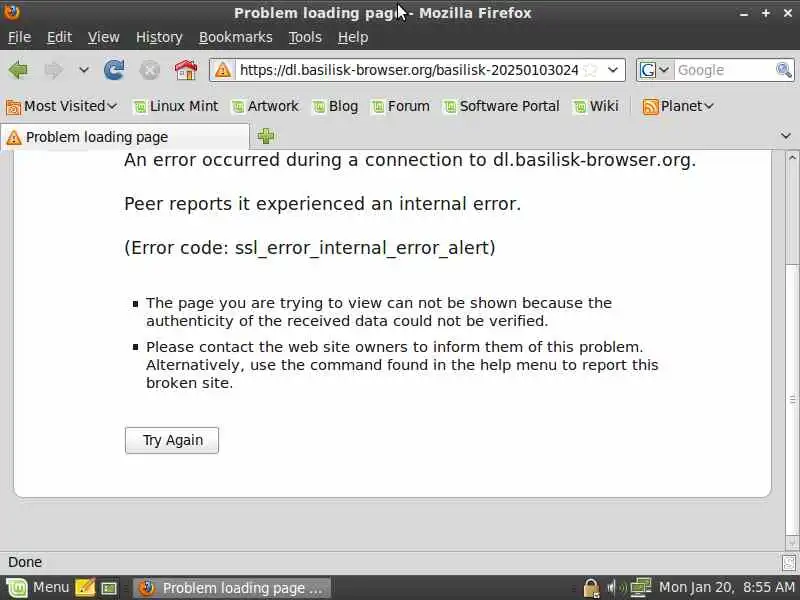Click the error code ssl_error_internal_error_alert text

310,248
